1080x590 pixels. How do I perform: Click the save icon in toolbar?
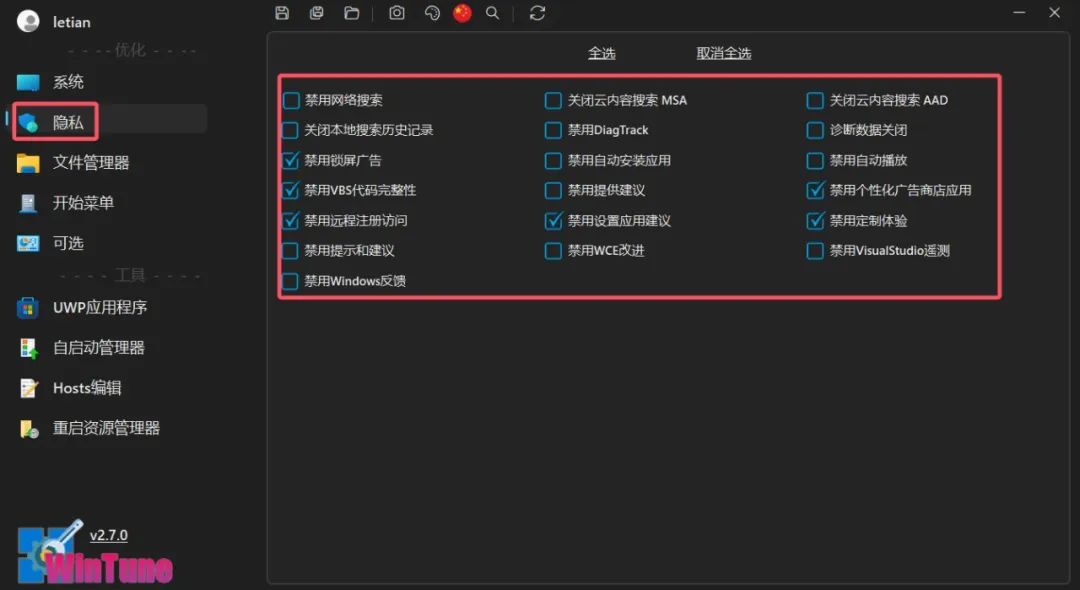point(282,13)
